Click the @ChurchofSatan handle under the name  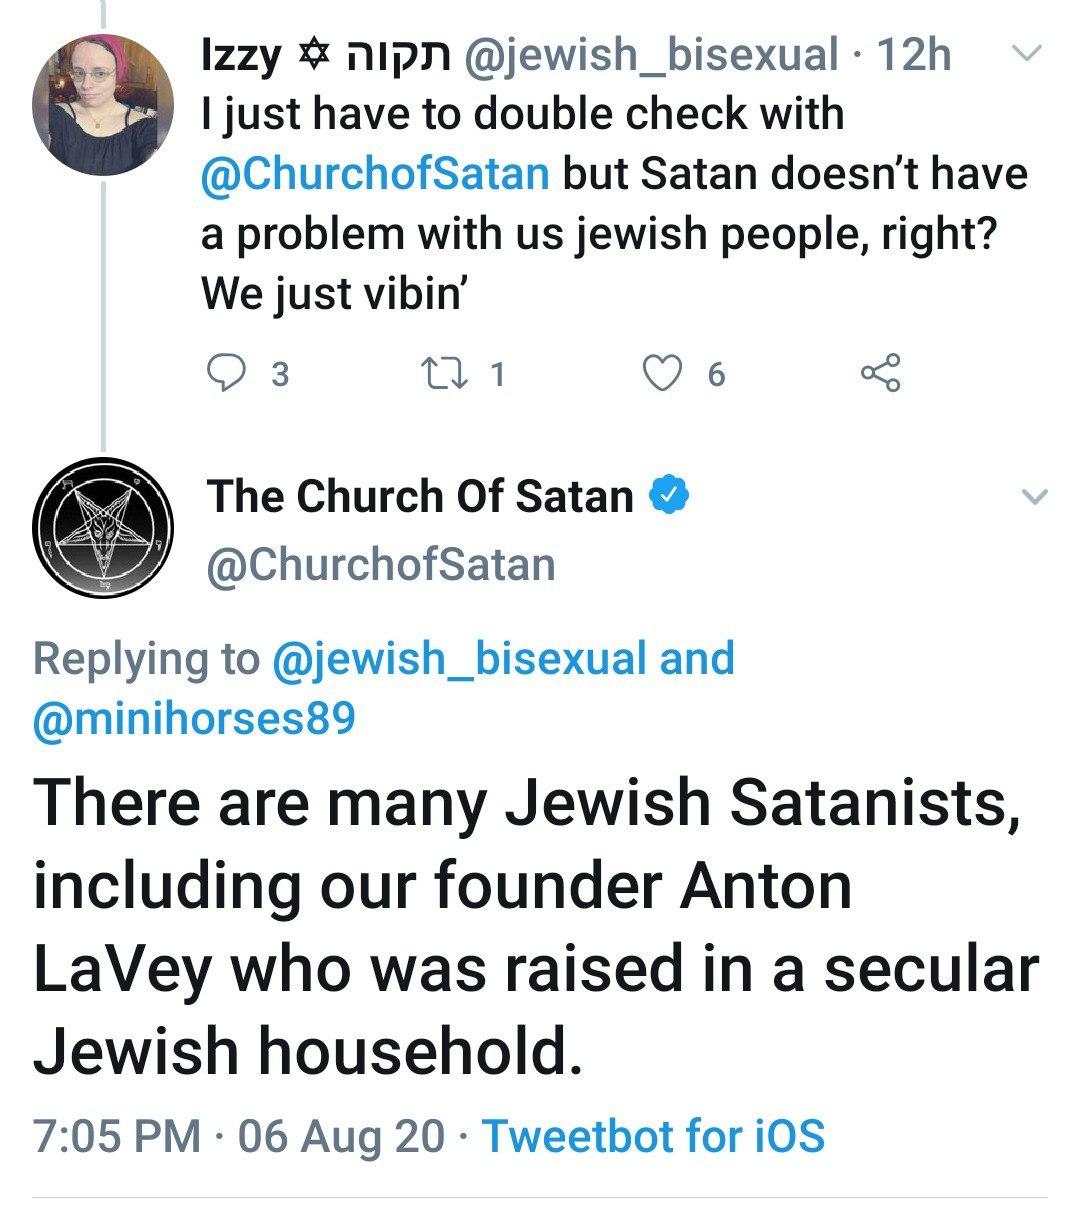pyautogui.click(x=381, y=564)
